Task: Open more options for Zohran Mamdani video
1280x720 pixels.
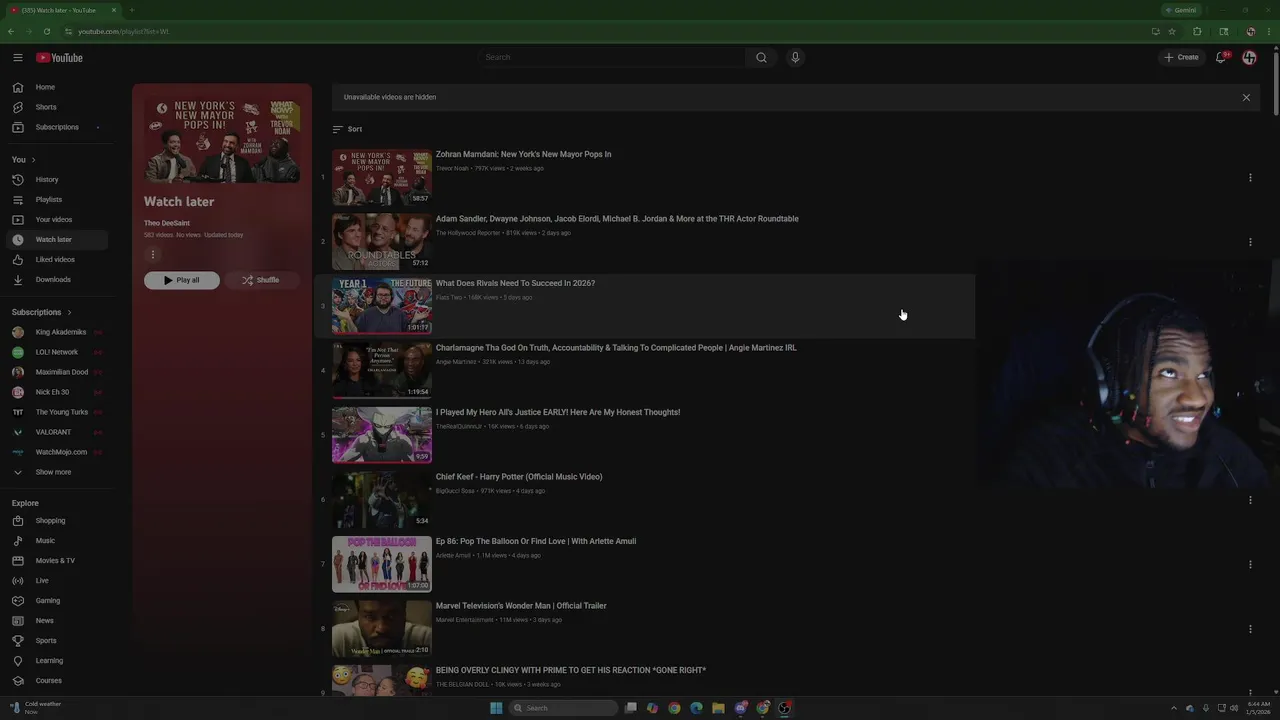Action: pos(1250,178)
